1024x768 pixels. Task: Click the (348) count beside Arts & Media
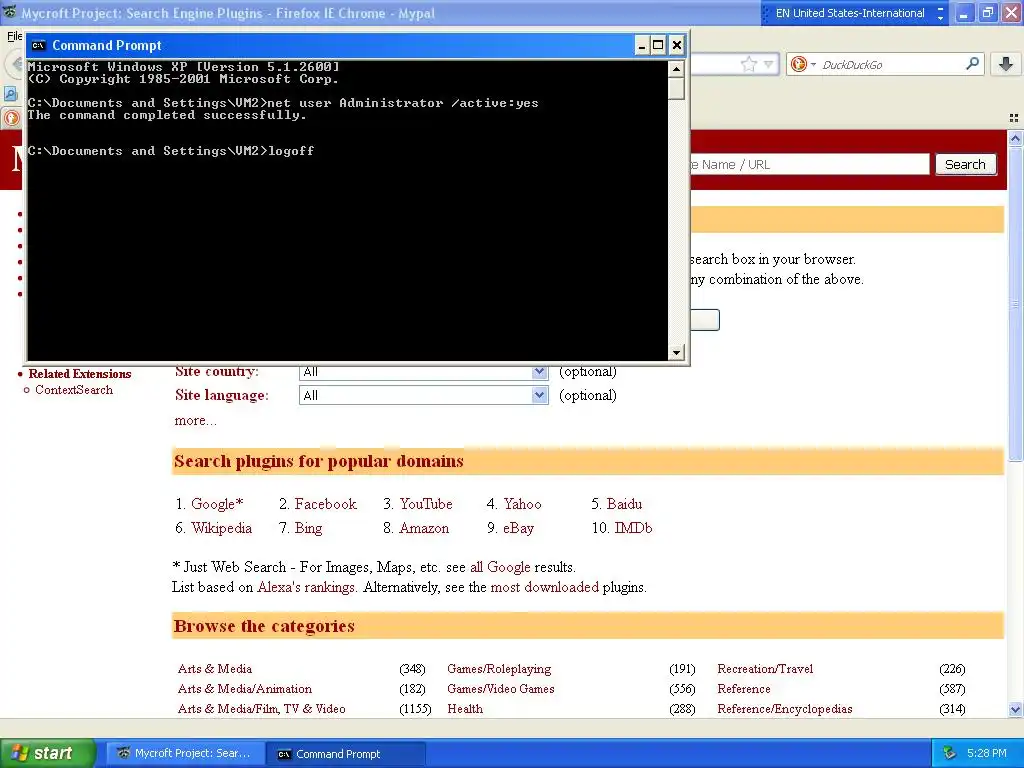tap(412, 669)
